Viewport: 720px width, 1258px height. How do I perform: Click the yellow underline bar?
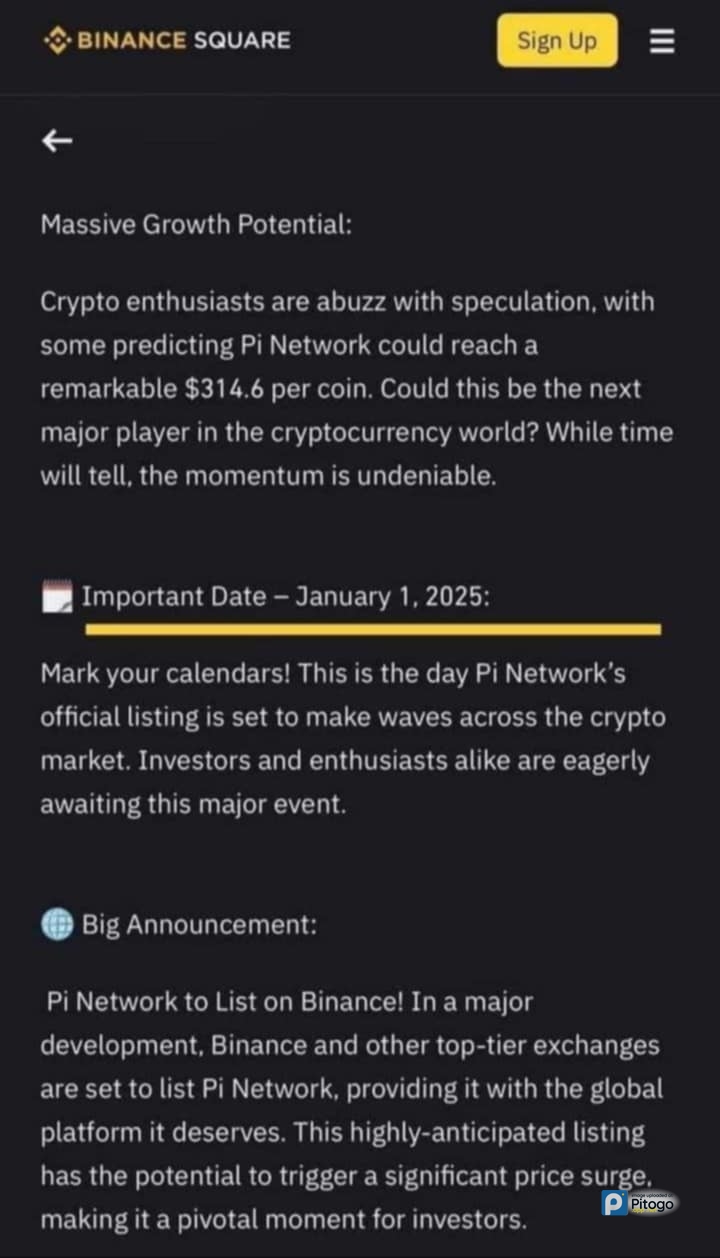[373, 629]
